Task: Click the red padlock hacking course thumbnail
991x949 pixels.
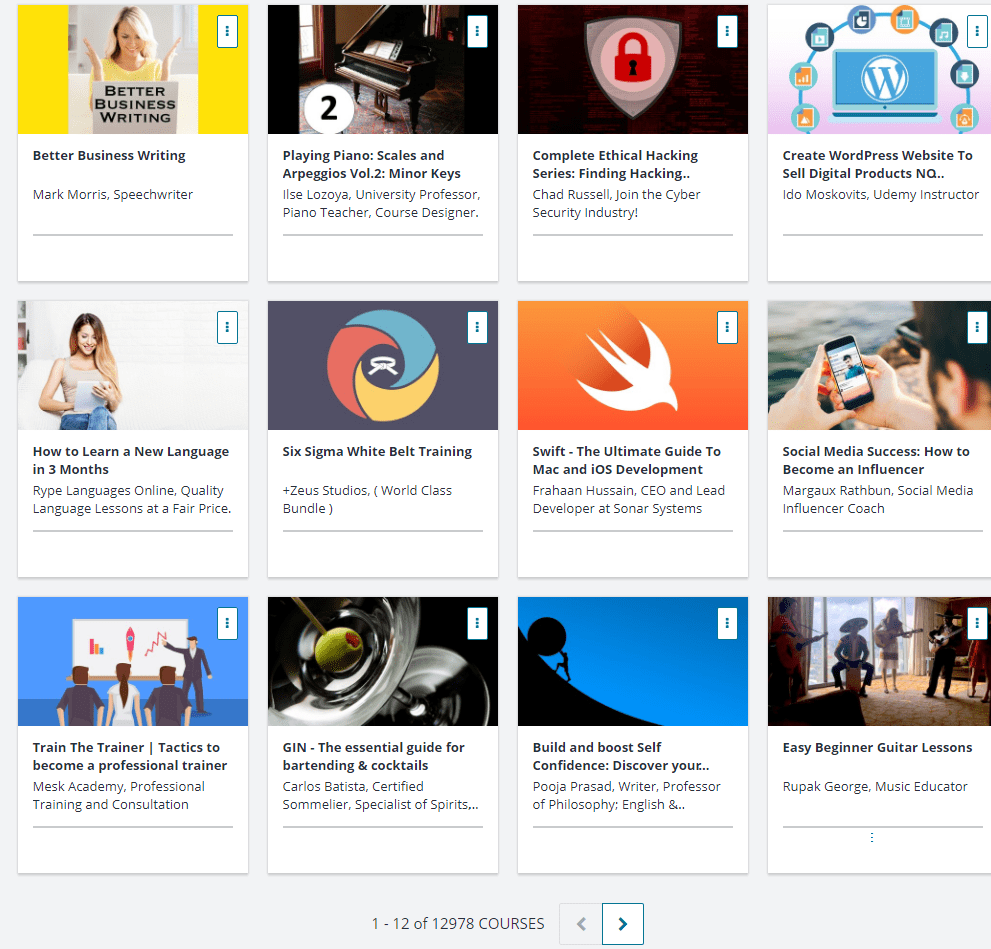Action: (632, 69)
